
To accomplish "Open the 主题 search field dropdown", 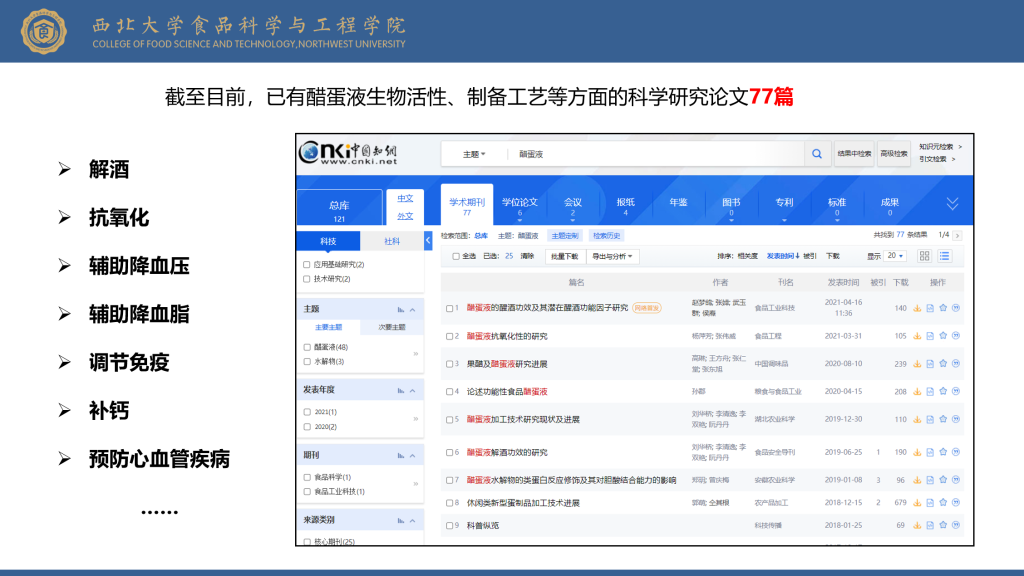I will [474, 154].
